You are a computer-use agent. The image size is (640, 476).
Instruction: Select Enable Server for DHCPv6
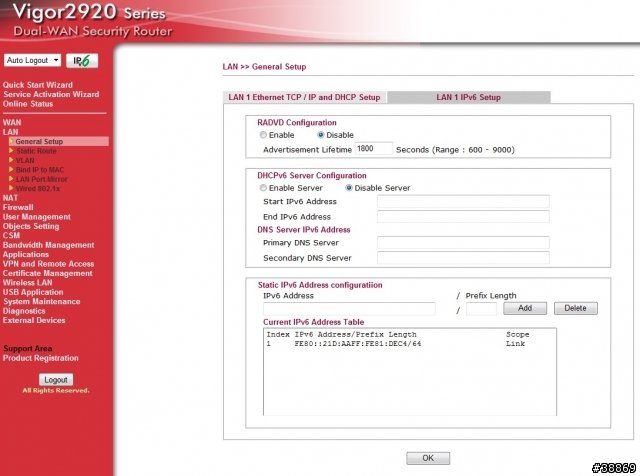263,188
